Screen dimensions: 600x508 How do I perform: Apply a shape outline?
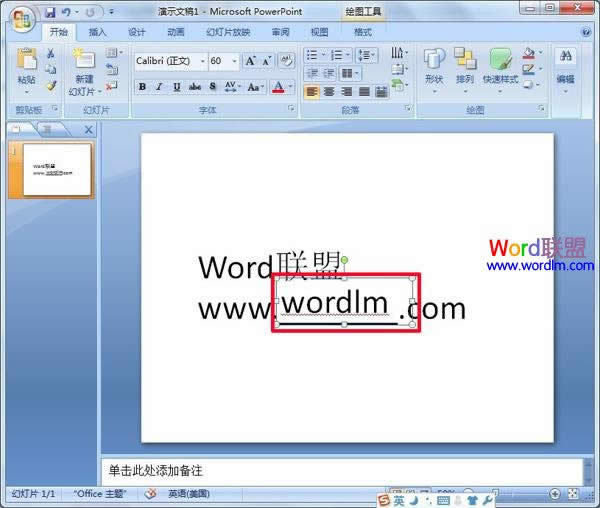pos(528,69)
